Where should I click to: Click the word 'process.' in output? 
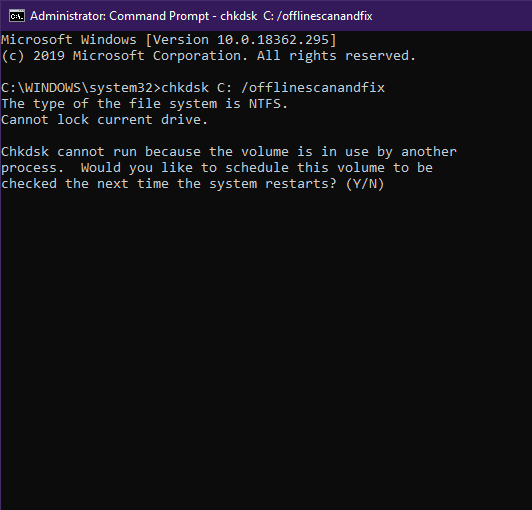point(33,168)
